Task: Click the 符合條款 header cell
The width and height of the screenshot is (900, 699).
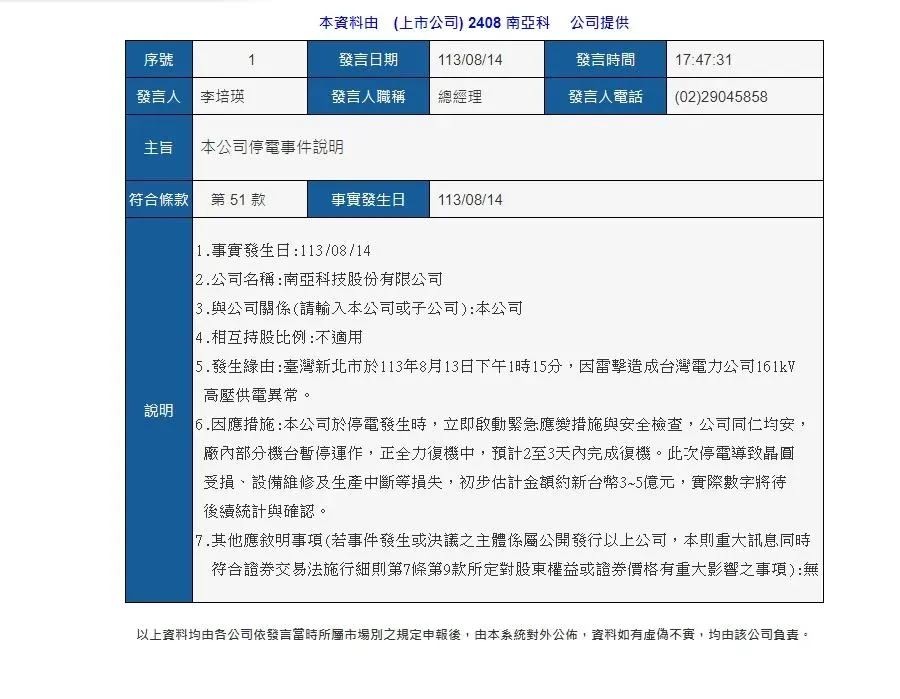Action: click(x=159, y=200)
